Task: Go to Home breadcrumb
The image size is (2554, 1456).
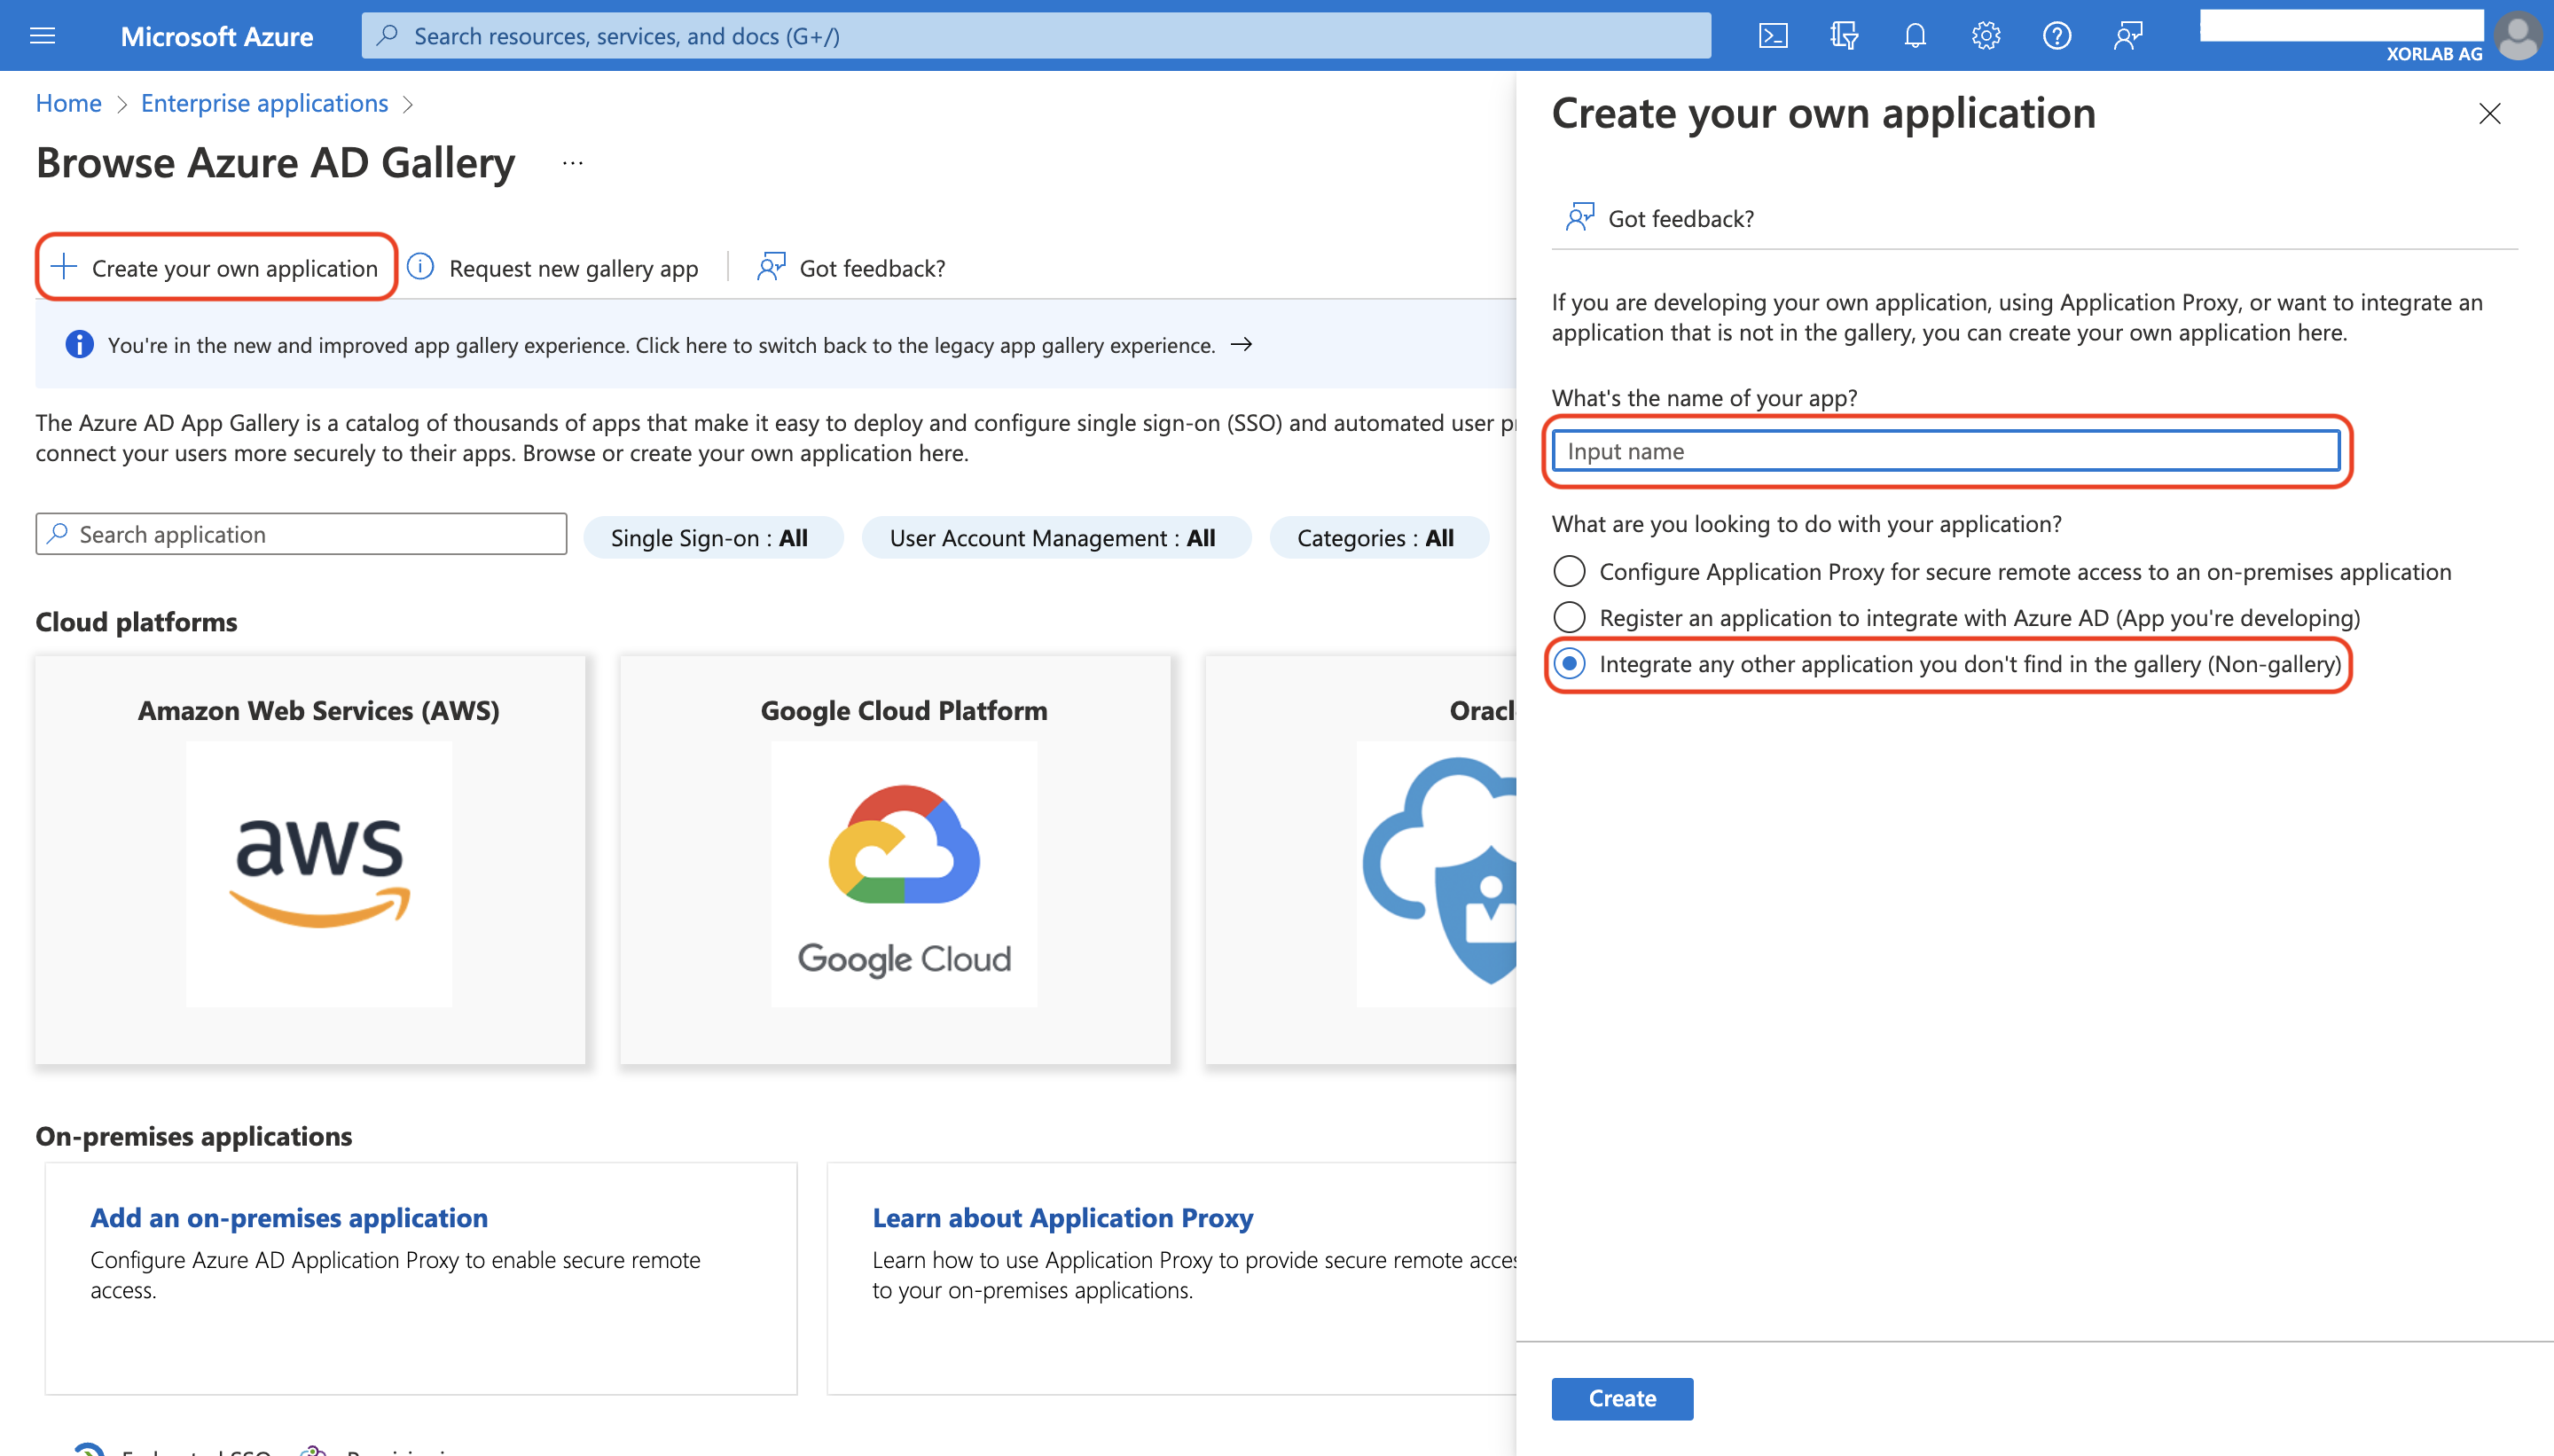Action: pos(68,103)
